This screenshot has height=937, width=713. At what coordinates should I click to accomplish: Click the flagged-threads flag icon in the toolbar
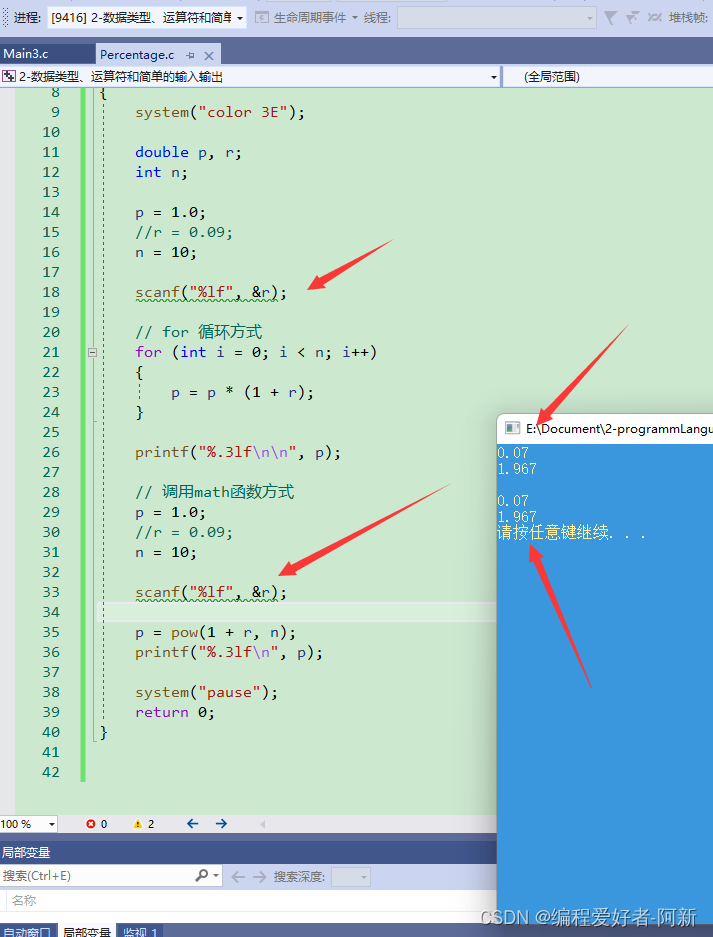(x=632, y=18)
